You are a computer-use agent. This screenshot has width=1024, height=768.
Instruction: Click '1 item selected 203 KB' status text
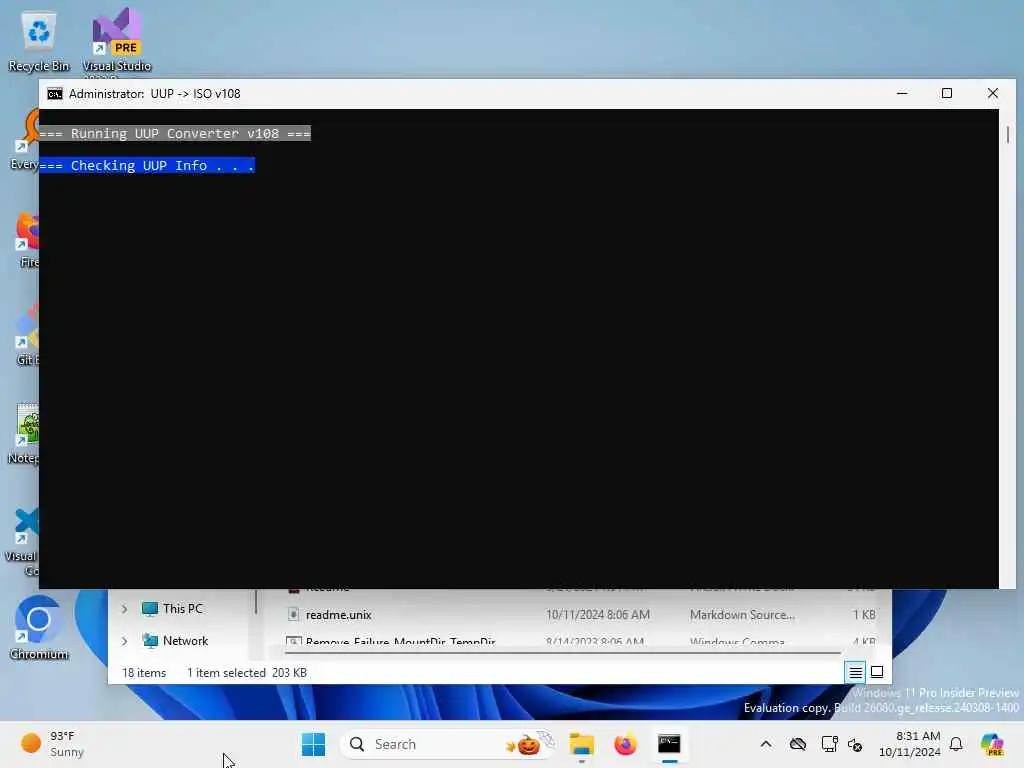[247, 673]
